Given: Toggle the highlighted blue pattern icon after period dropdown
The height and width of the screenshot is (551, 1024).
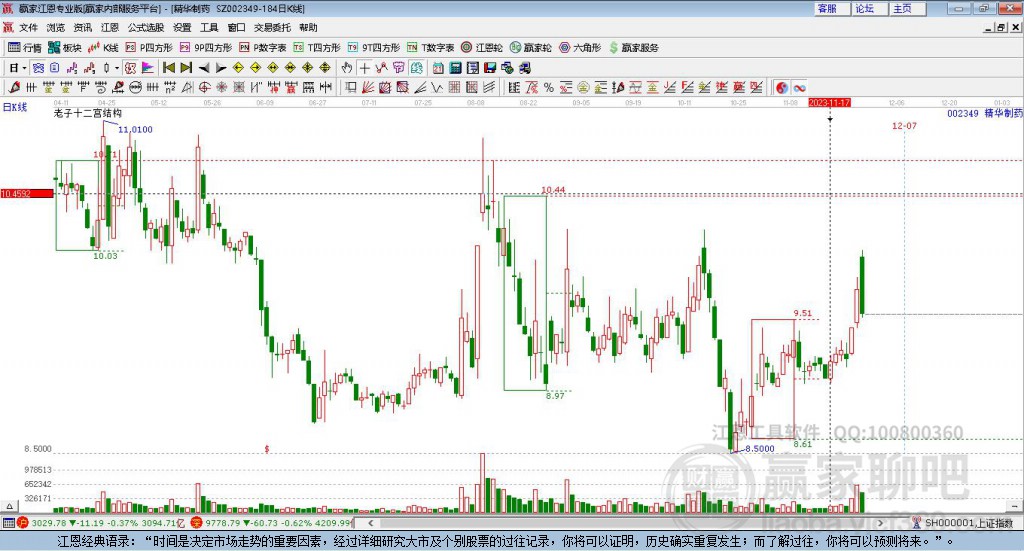Looking at the screenshot, I should (x=38, y=68).
